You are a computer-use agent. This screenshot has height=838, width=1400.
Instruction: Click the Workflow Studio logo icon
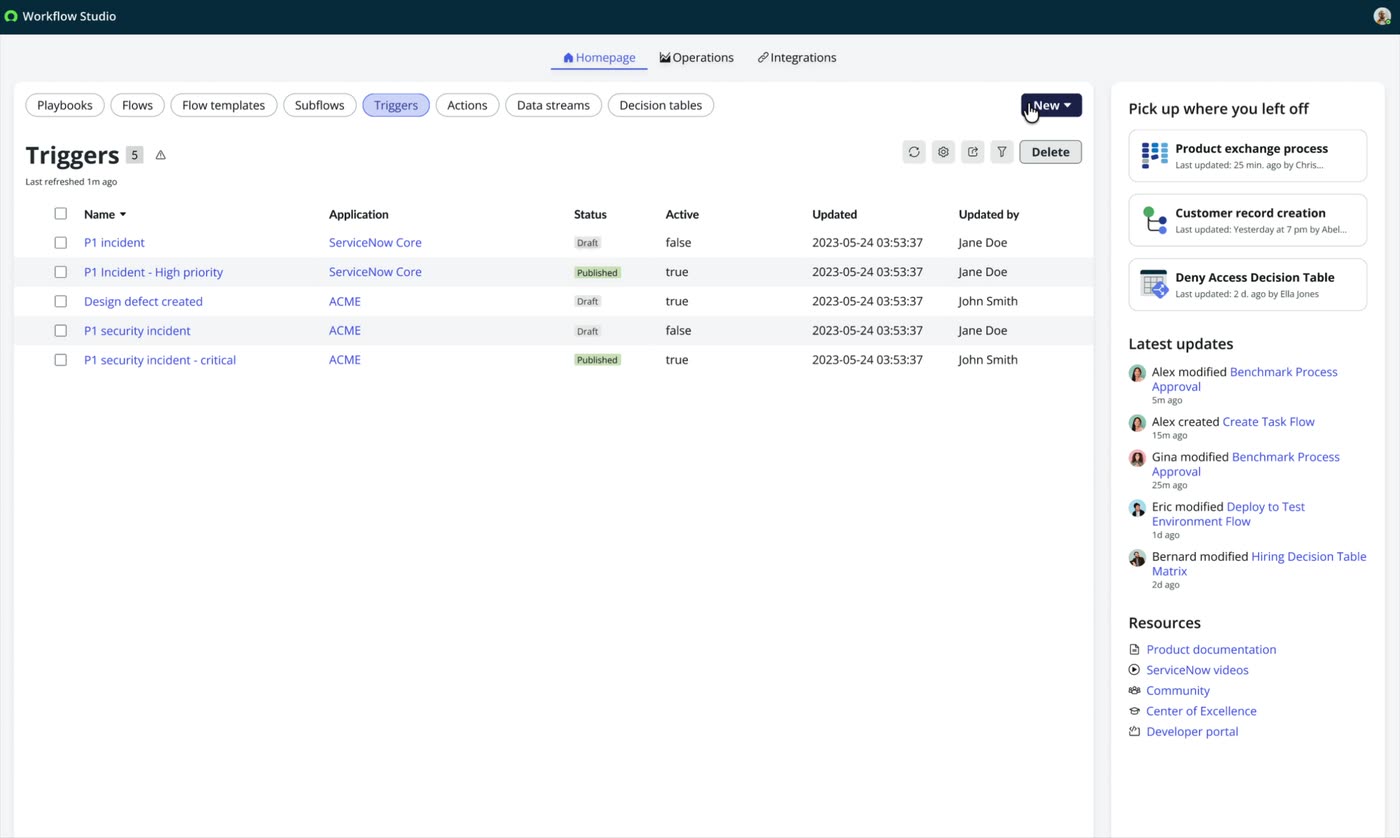click(x=11, y=16)
